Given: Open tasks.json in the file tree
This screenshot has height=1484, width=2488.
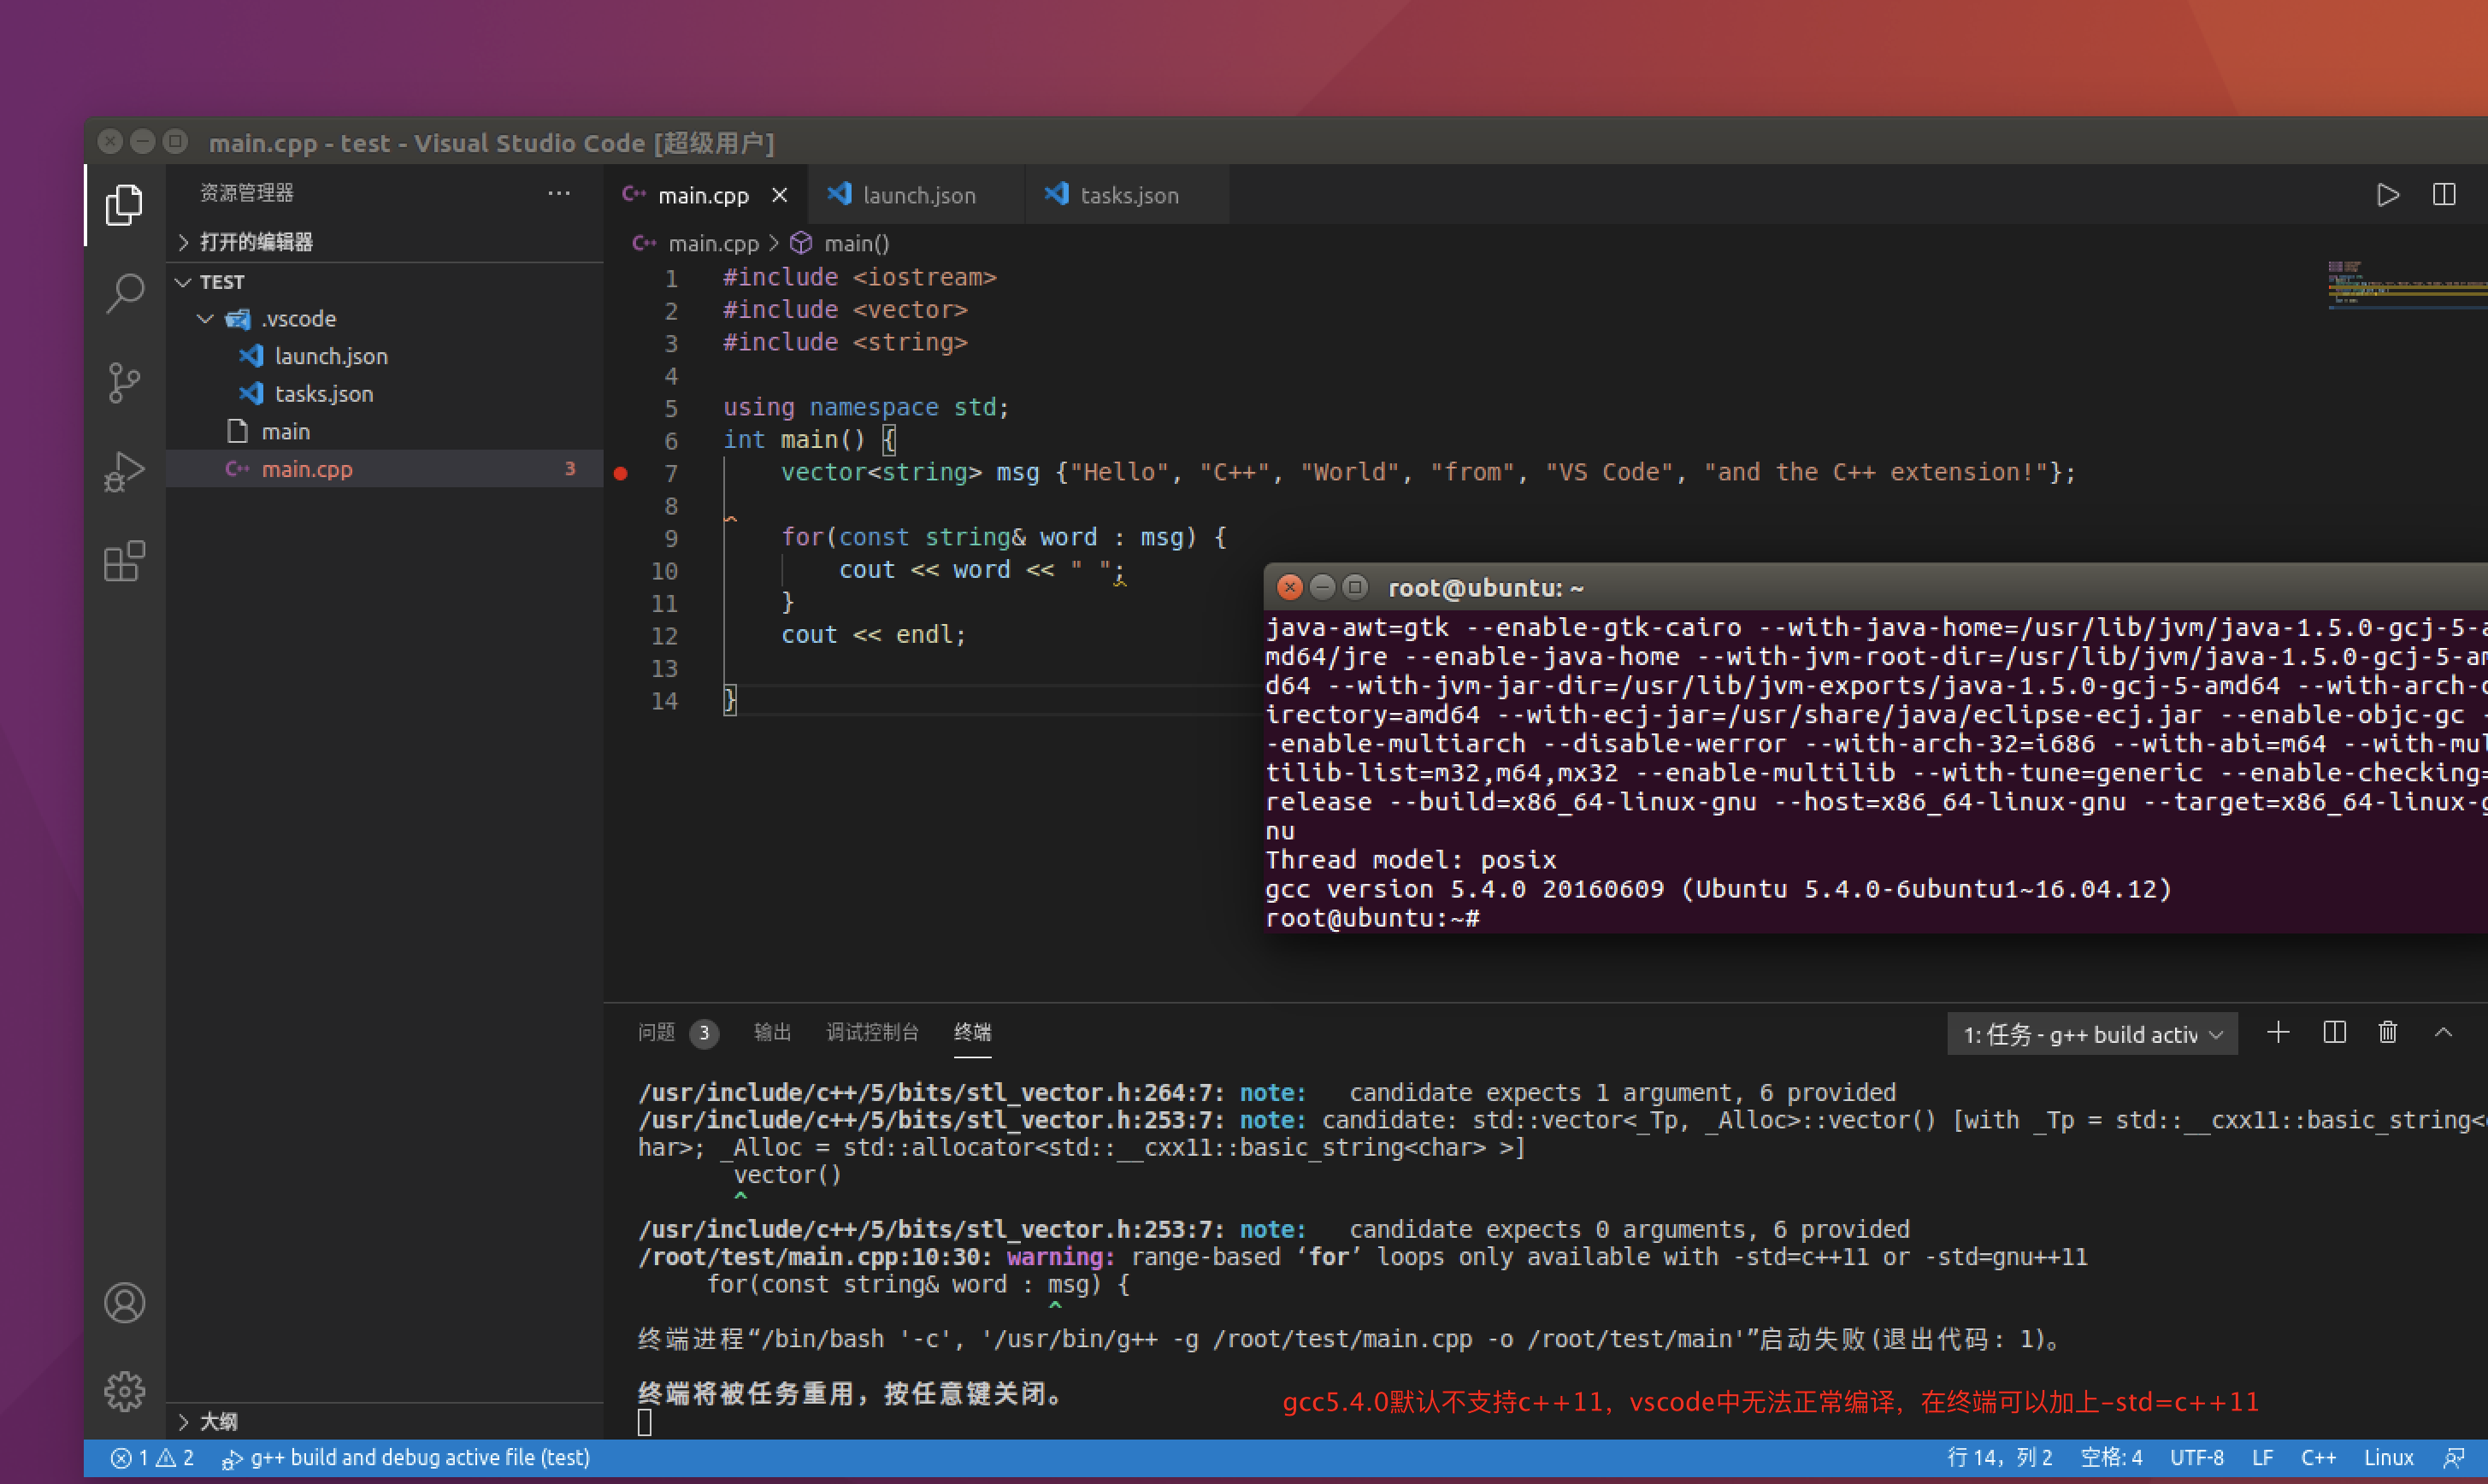Looking at the screenshot, I should [x=385, y=394].
